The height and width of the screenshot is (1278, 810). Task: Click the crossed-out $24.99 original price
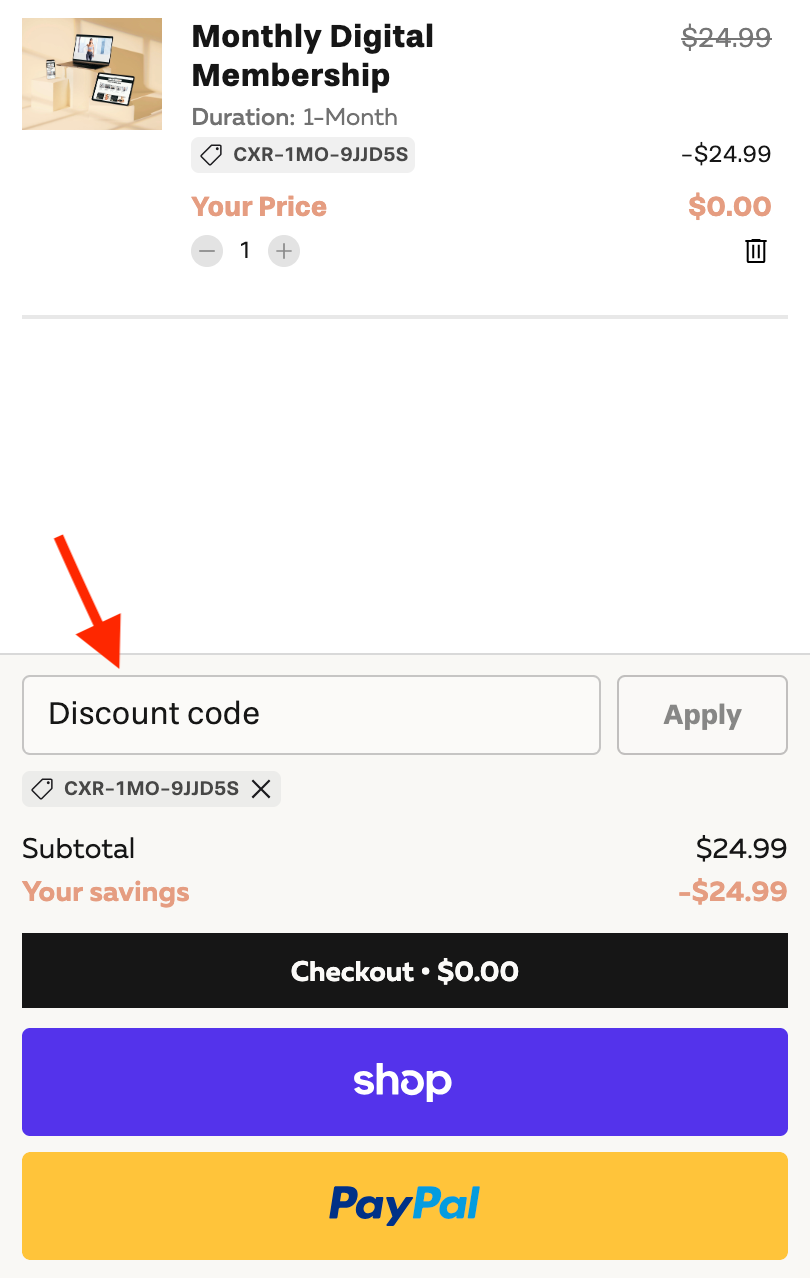(x=726, y=38)
